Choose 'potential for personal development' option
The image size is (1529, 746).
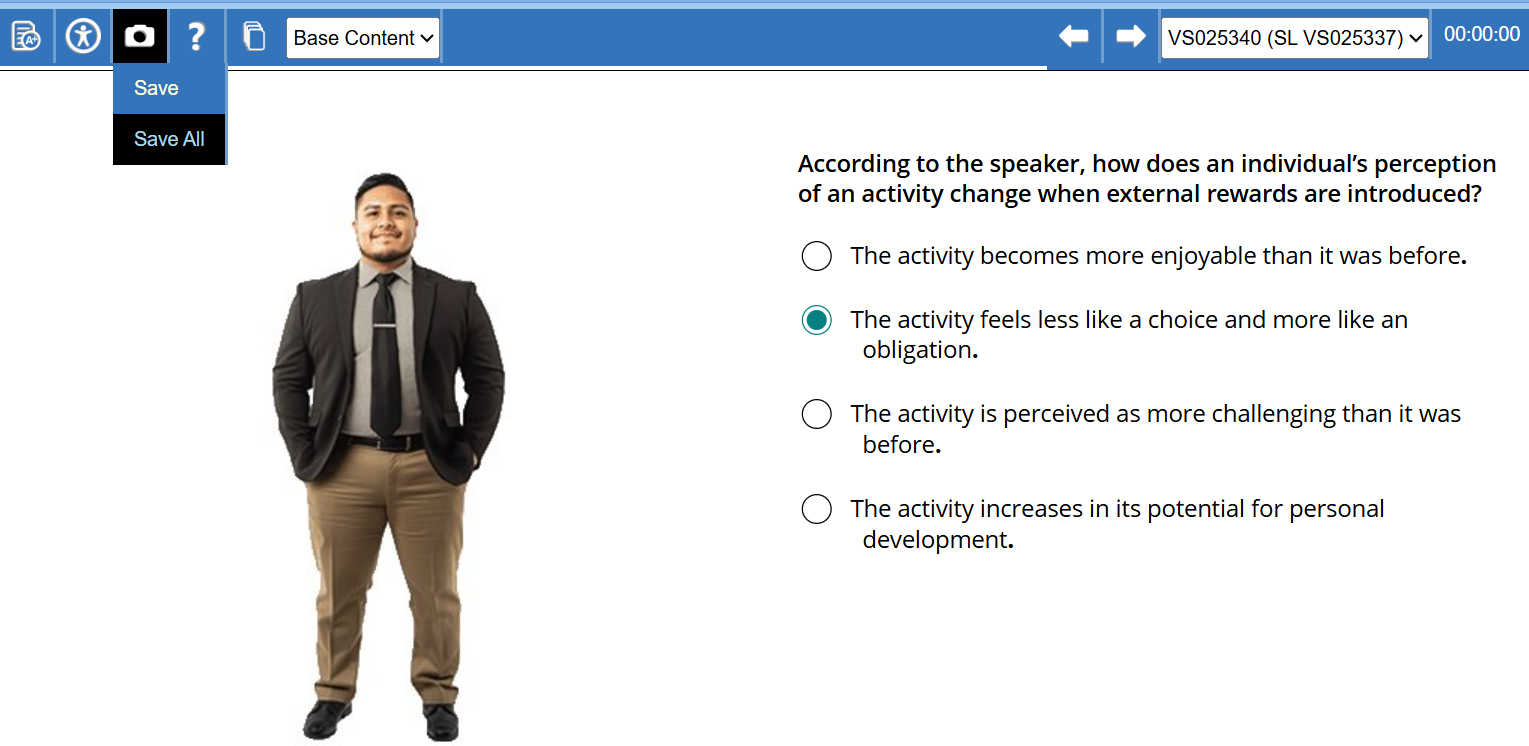click(x=817, y=509)
